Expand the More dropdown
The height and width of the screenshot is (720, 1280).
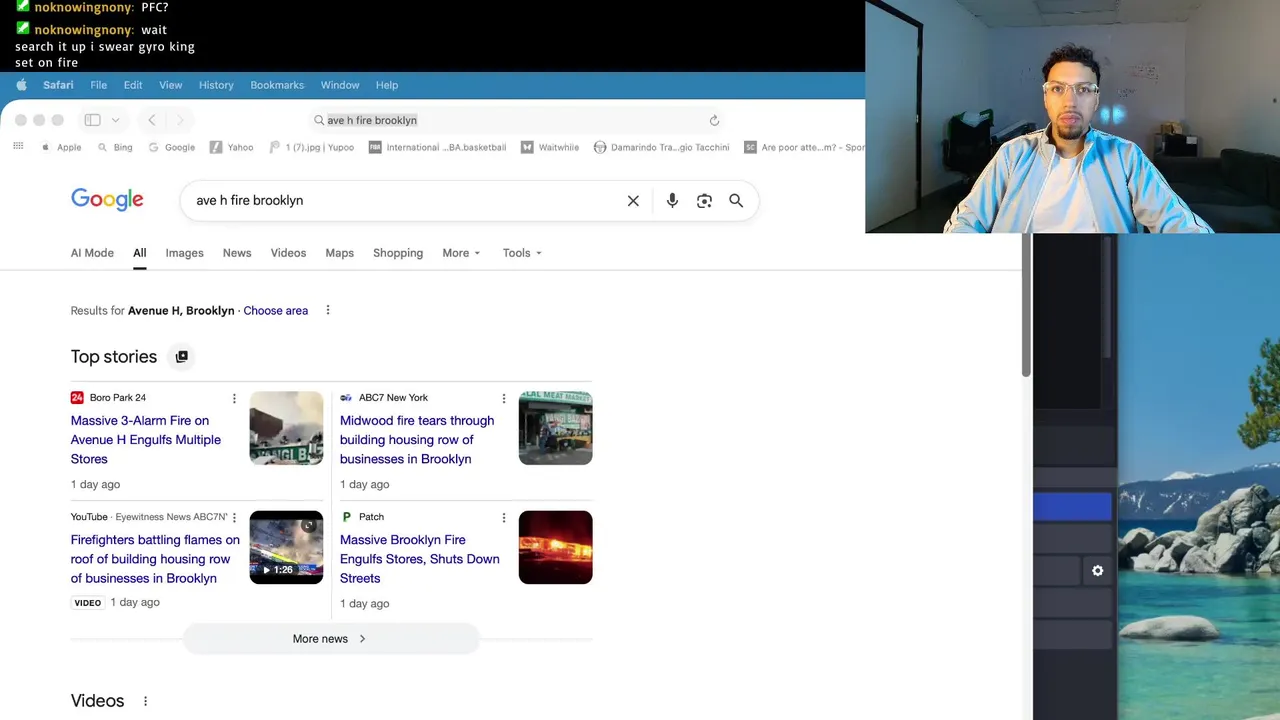click(461, 253)
